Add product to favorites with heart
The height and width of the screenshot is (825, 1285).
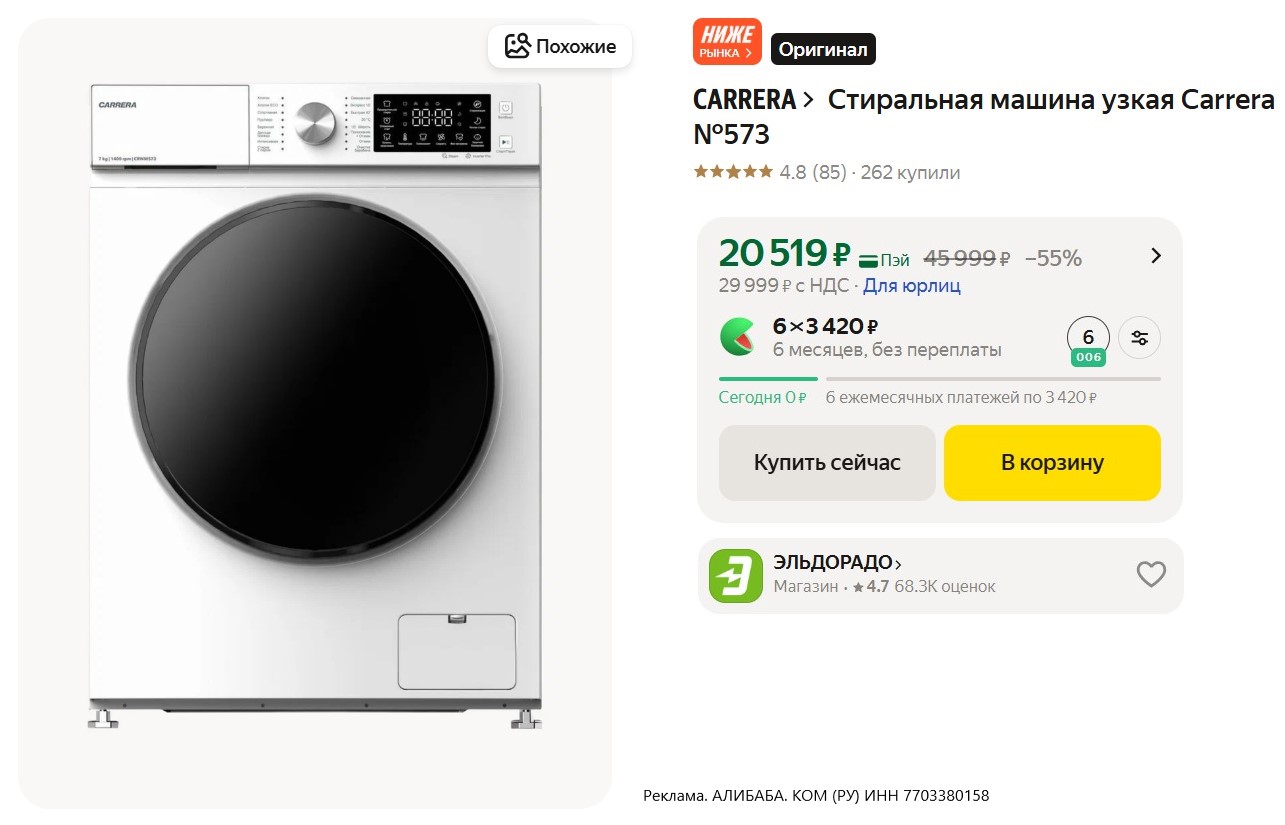pos(1151,574)
